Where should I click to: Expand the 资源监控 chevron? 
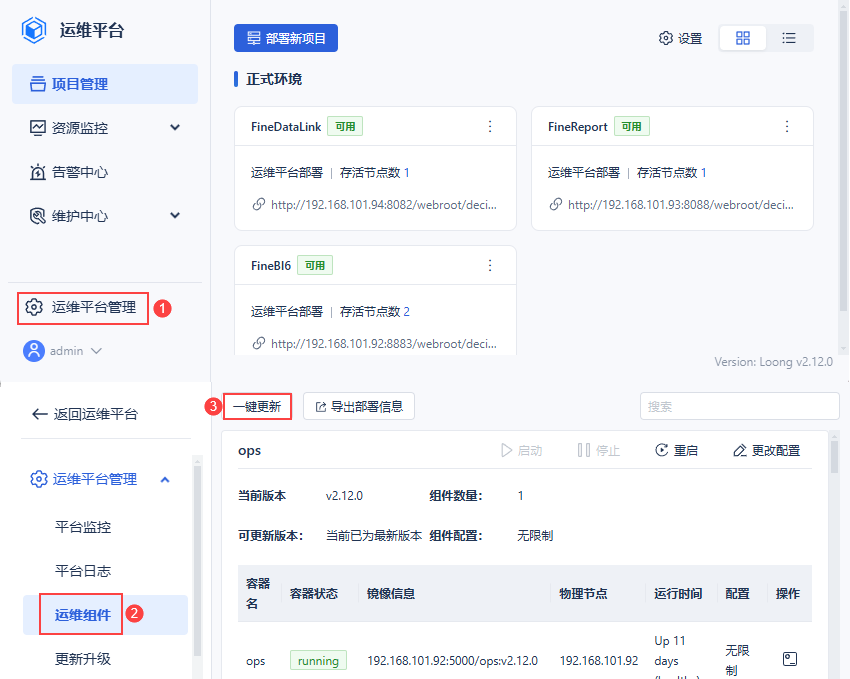(175, 128)
